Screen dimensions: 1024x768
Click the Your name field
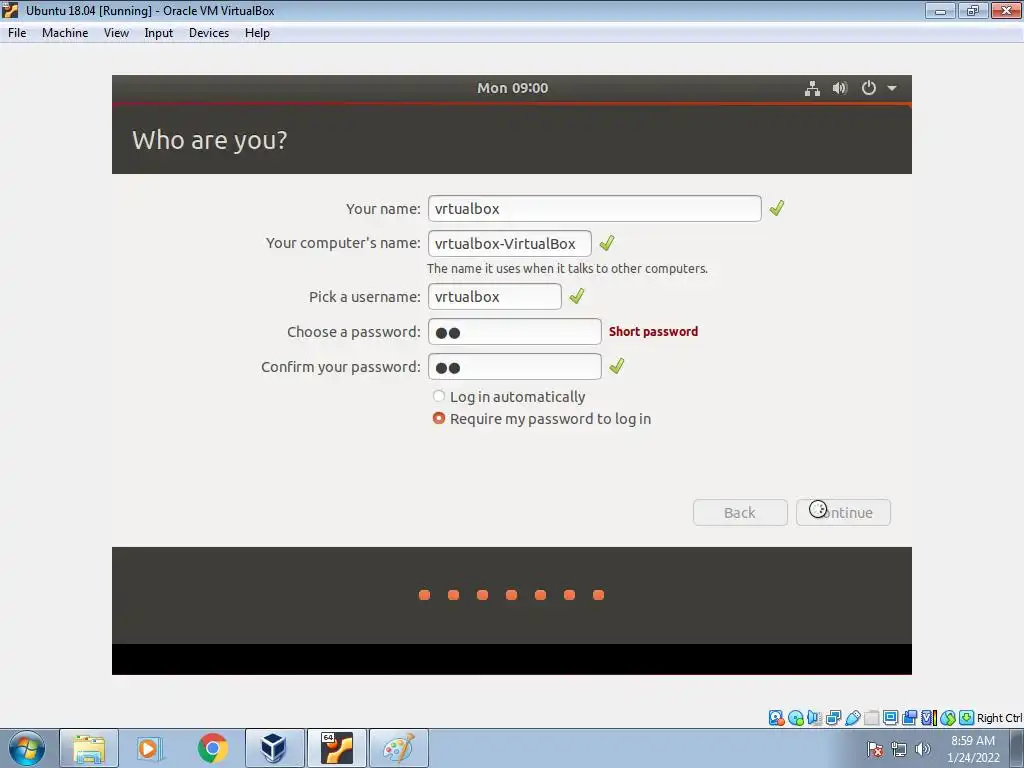[594, 208]
